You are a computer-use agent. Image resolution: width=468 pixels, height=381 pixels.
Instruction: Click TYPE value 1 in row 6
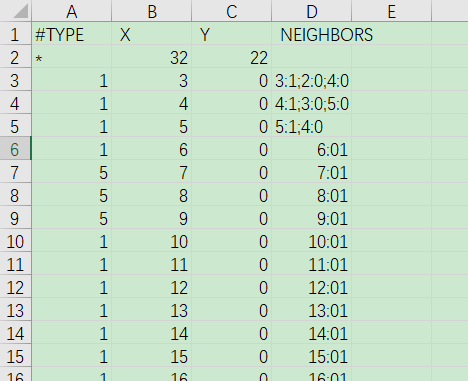point(71,149)
